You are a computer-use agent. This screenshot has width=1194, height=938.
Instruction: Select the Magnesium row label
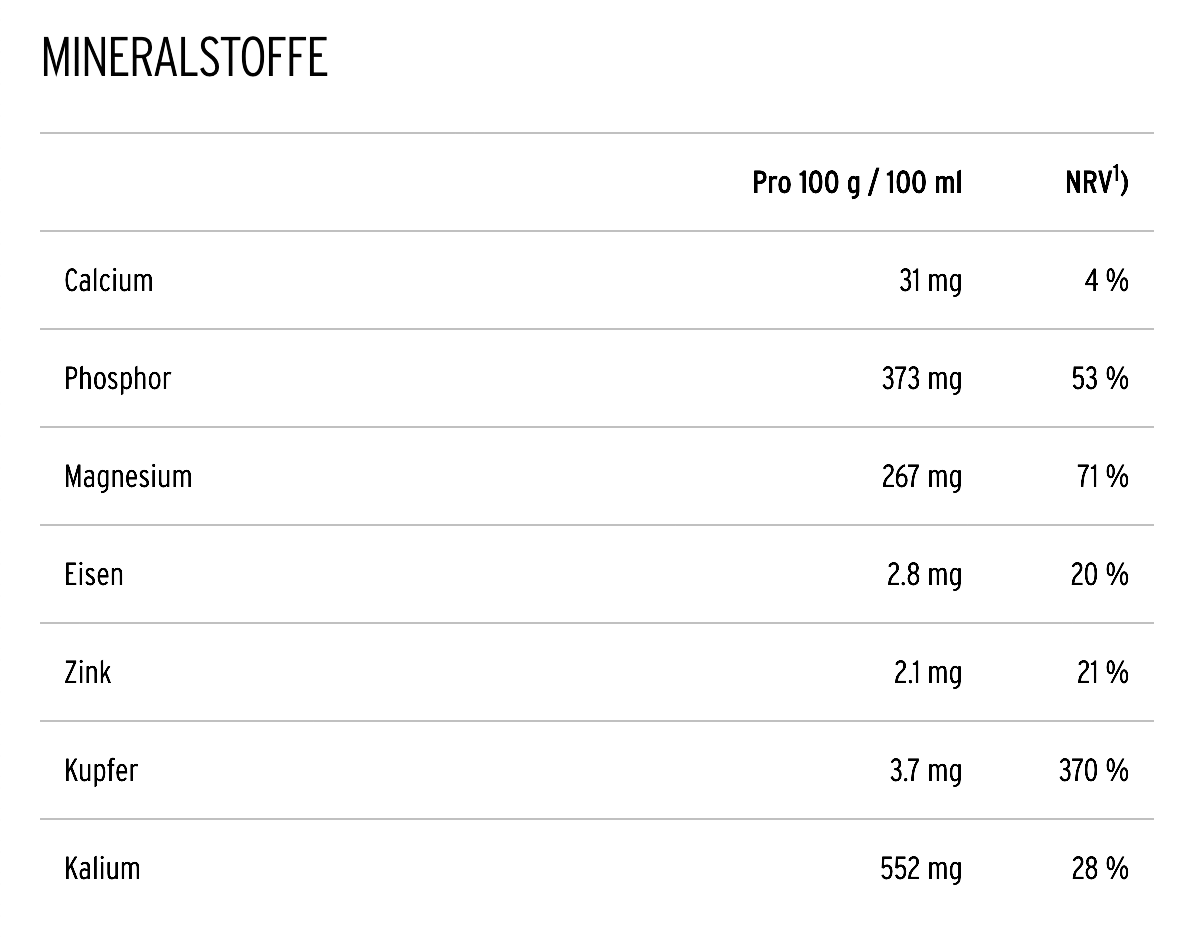coord(128,477)
